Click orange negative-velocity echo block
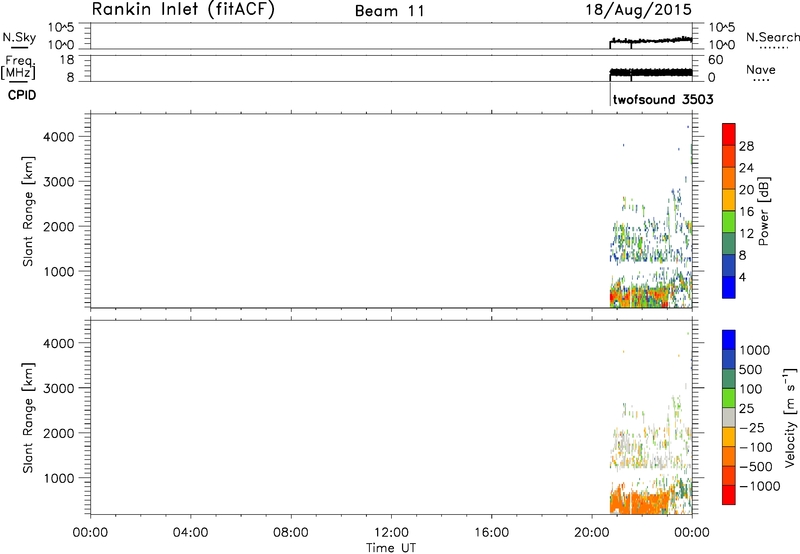Image resolution: width=800 pixels, height=554 pixels. pyautogui.click(x=640, y=501)
